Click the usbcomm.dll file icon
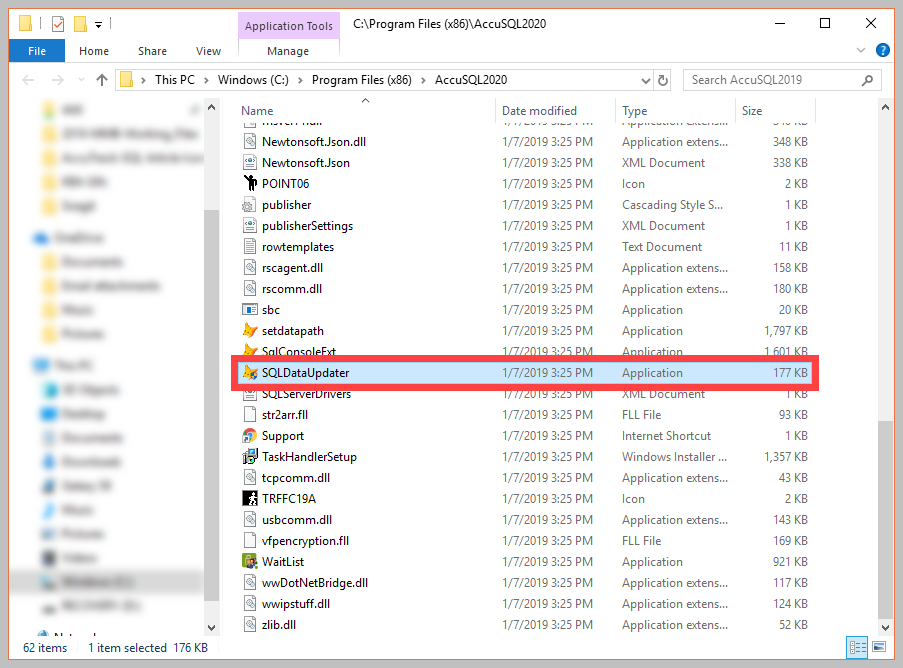 coord(250,519)
